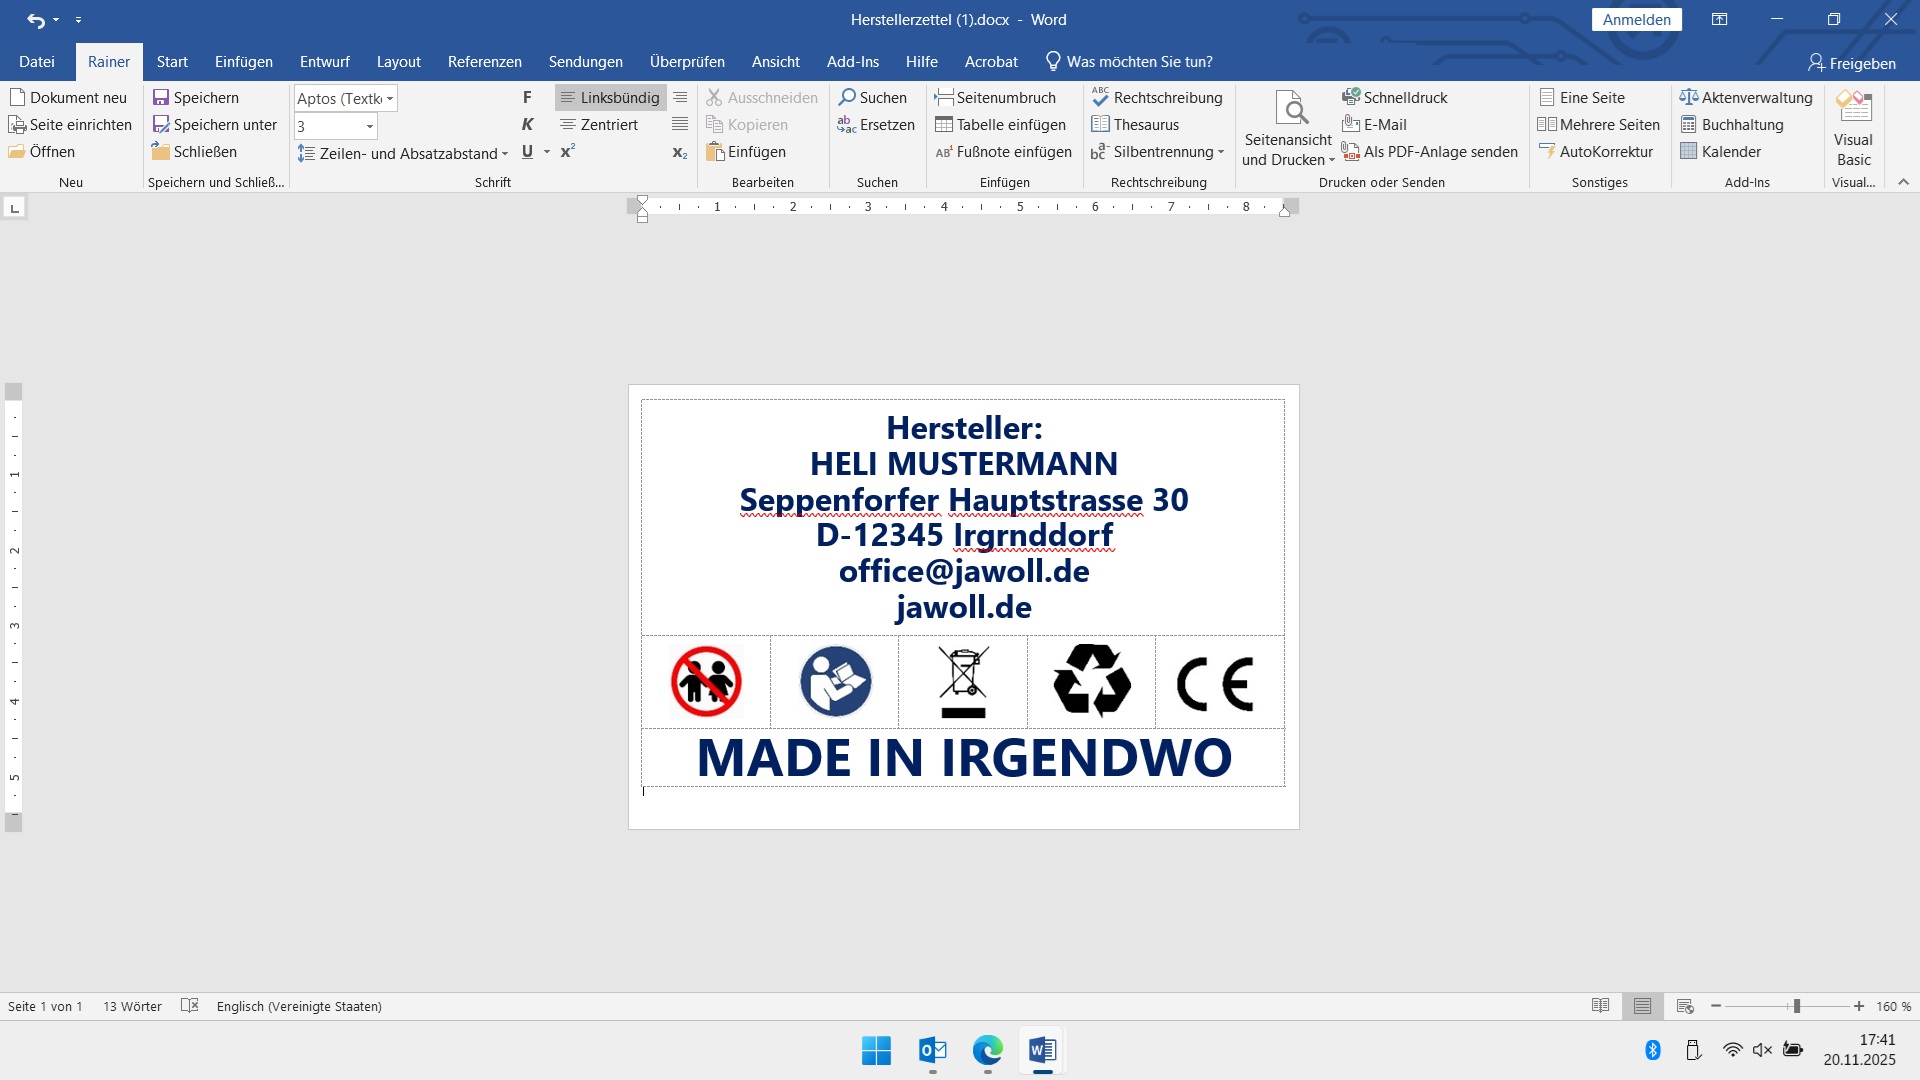Click the Tabelle einfügen icon
The height and width of the screenshot is (1080, 1920).
click(x=943, y=124)
